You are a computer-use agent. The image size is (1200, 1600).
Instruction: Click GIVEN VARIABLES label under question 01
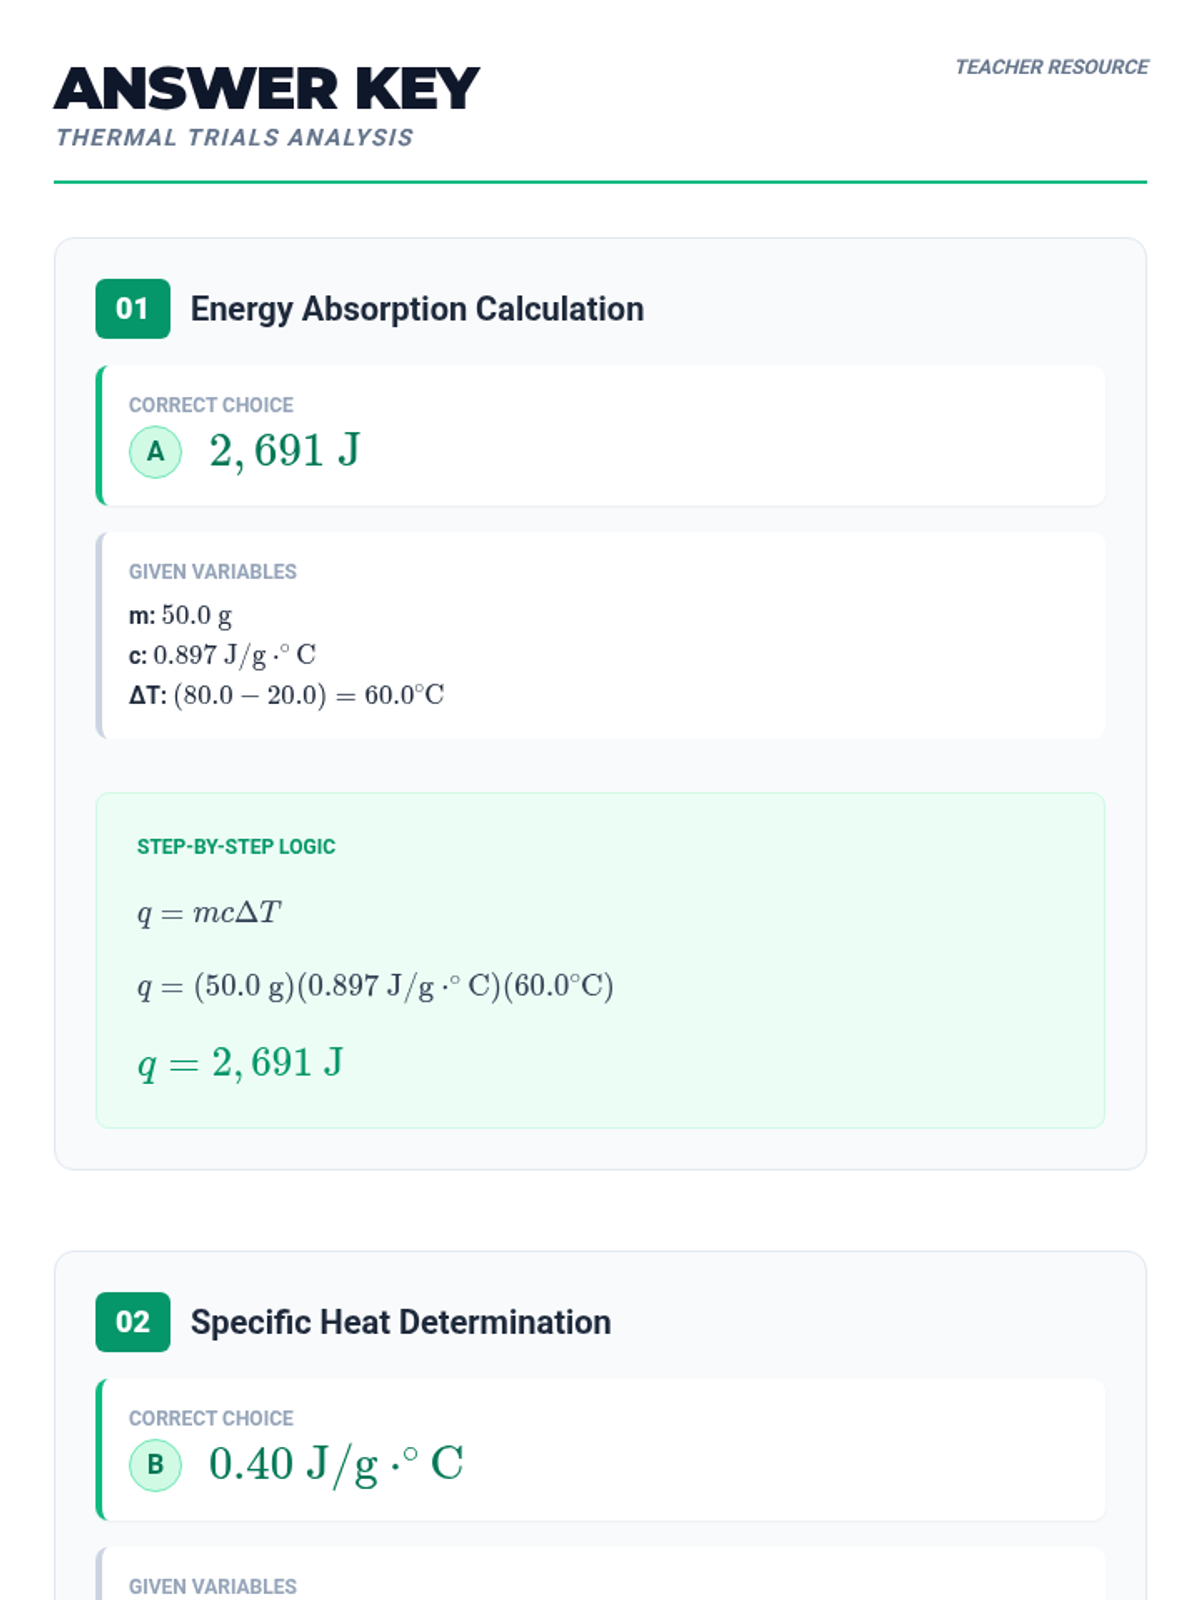click(x=212, y=572)
